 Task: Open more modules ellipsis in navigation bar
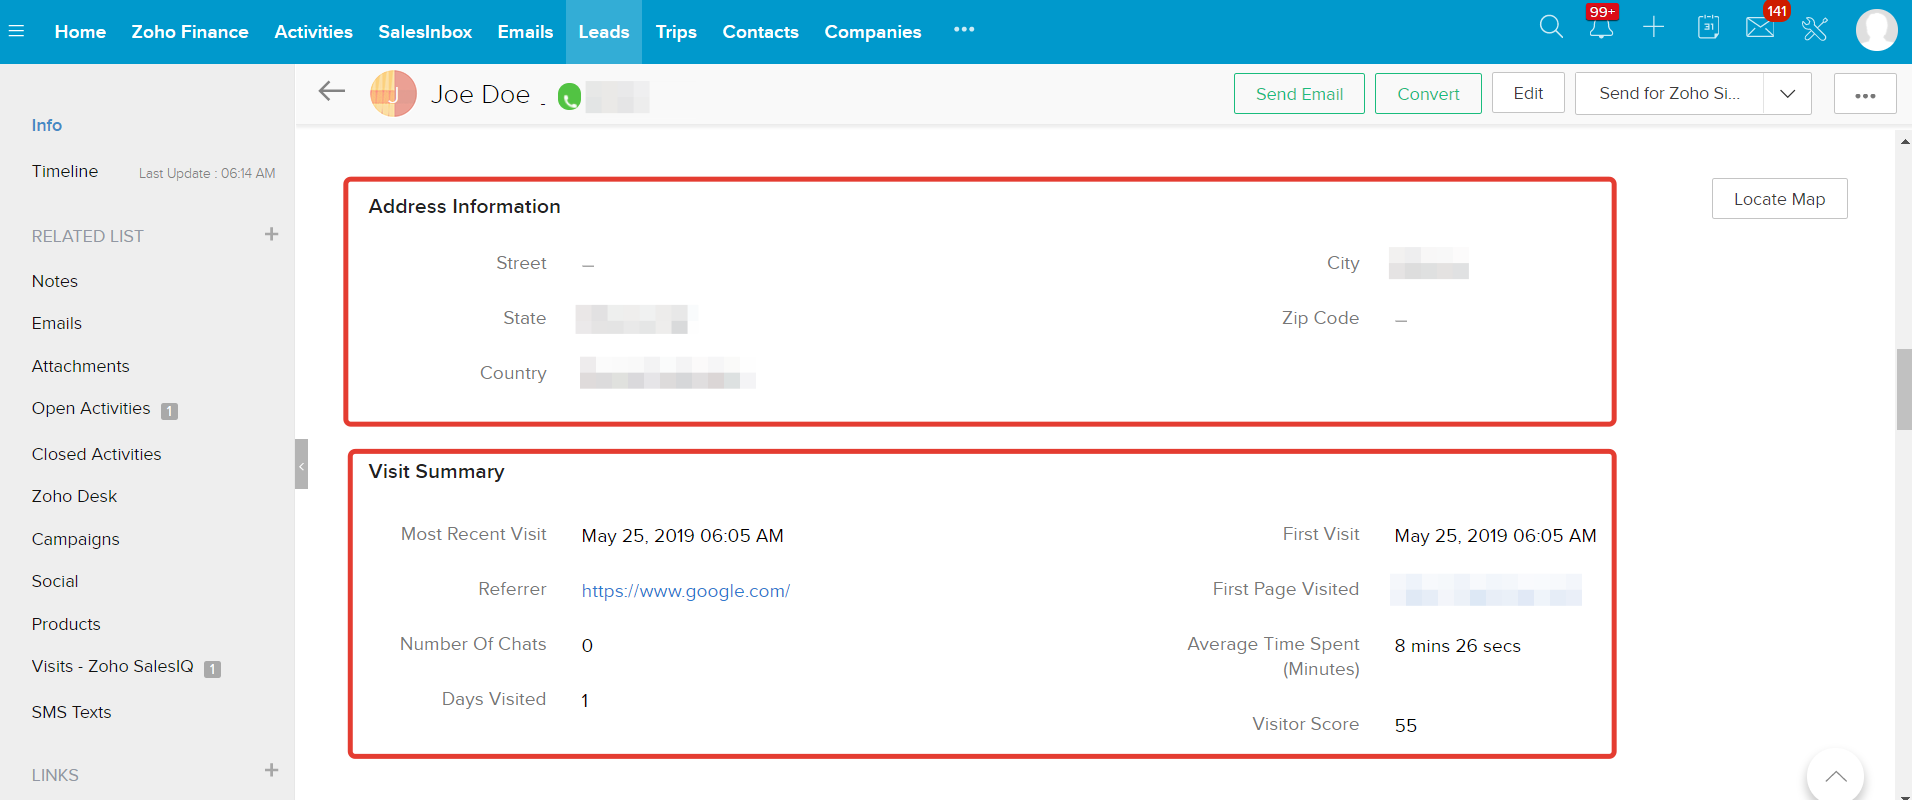click(x=964, y=30)
